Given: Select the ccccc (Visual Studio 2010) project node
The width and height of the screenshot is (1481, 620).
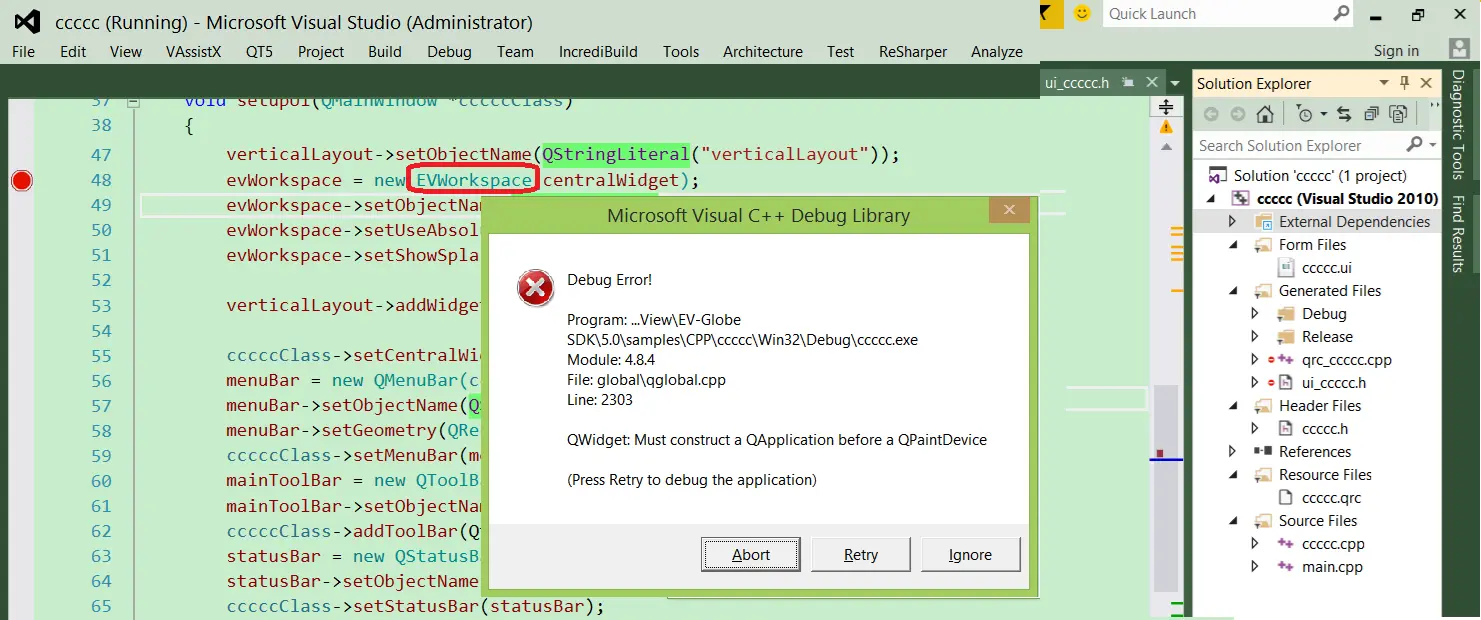Looking at the screenshot, I should [x=1347, y=198].
